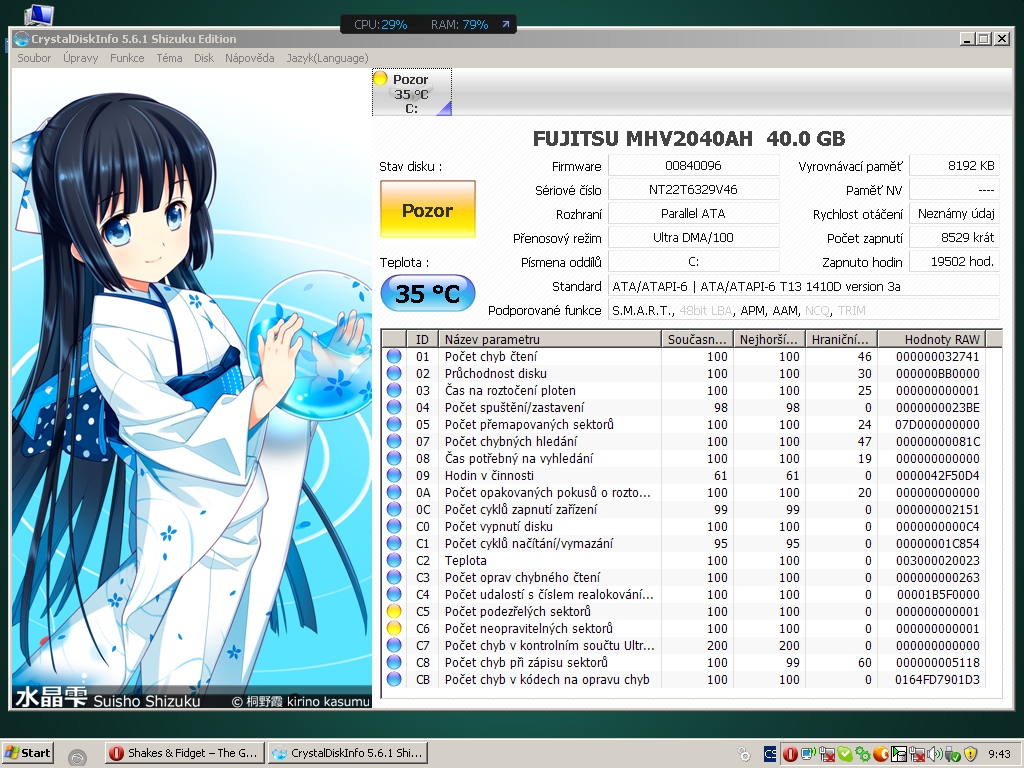This screenshot has height=768, width=1024.
Task: Click the CrystalDiskInfo taskbar button
Action: [x=347, y=753]
